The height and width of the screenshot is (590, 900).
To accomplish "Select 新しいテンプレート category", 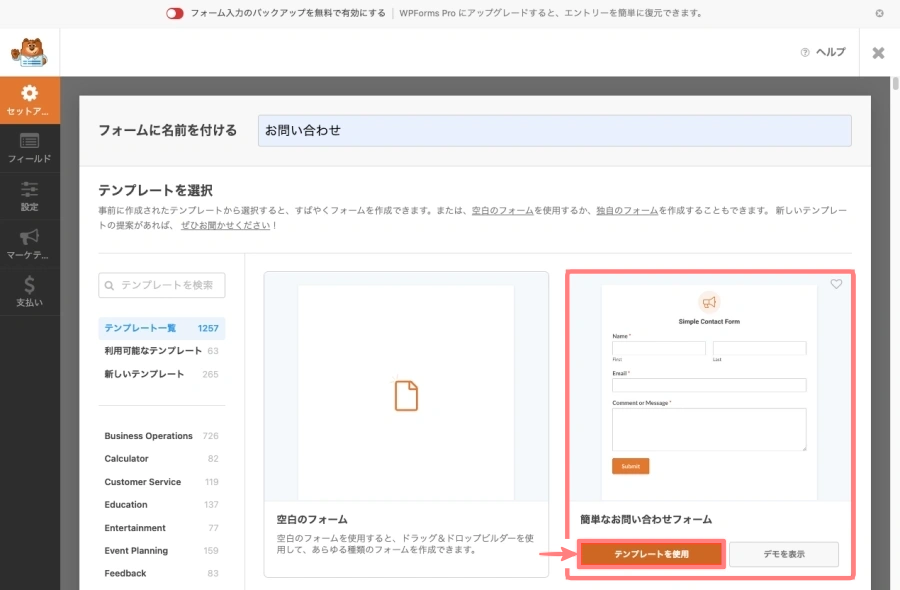I will click(x=162, y=374).
